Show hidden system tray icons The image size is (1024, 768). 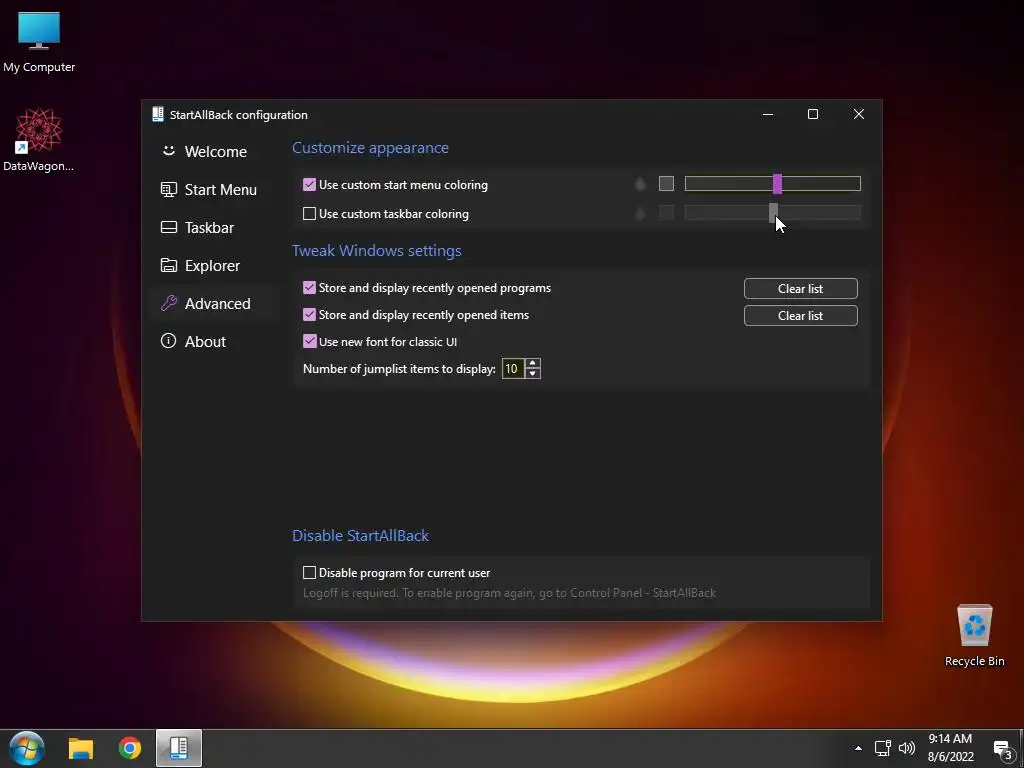click(858, 748)
